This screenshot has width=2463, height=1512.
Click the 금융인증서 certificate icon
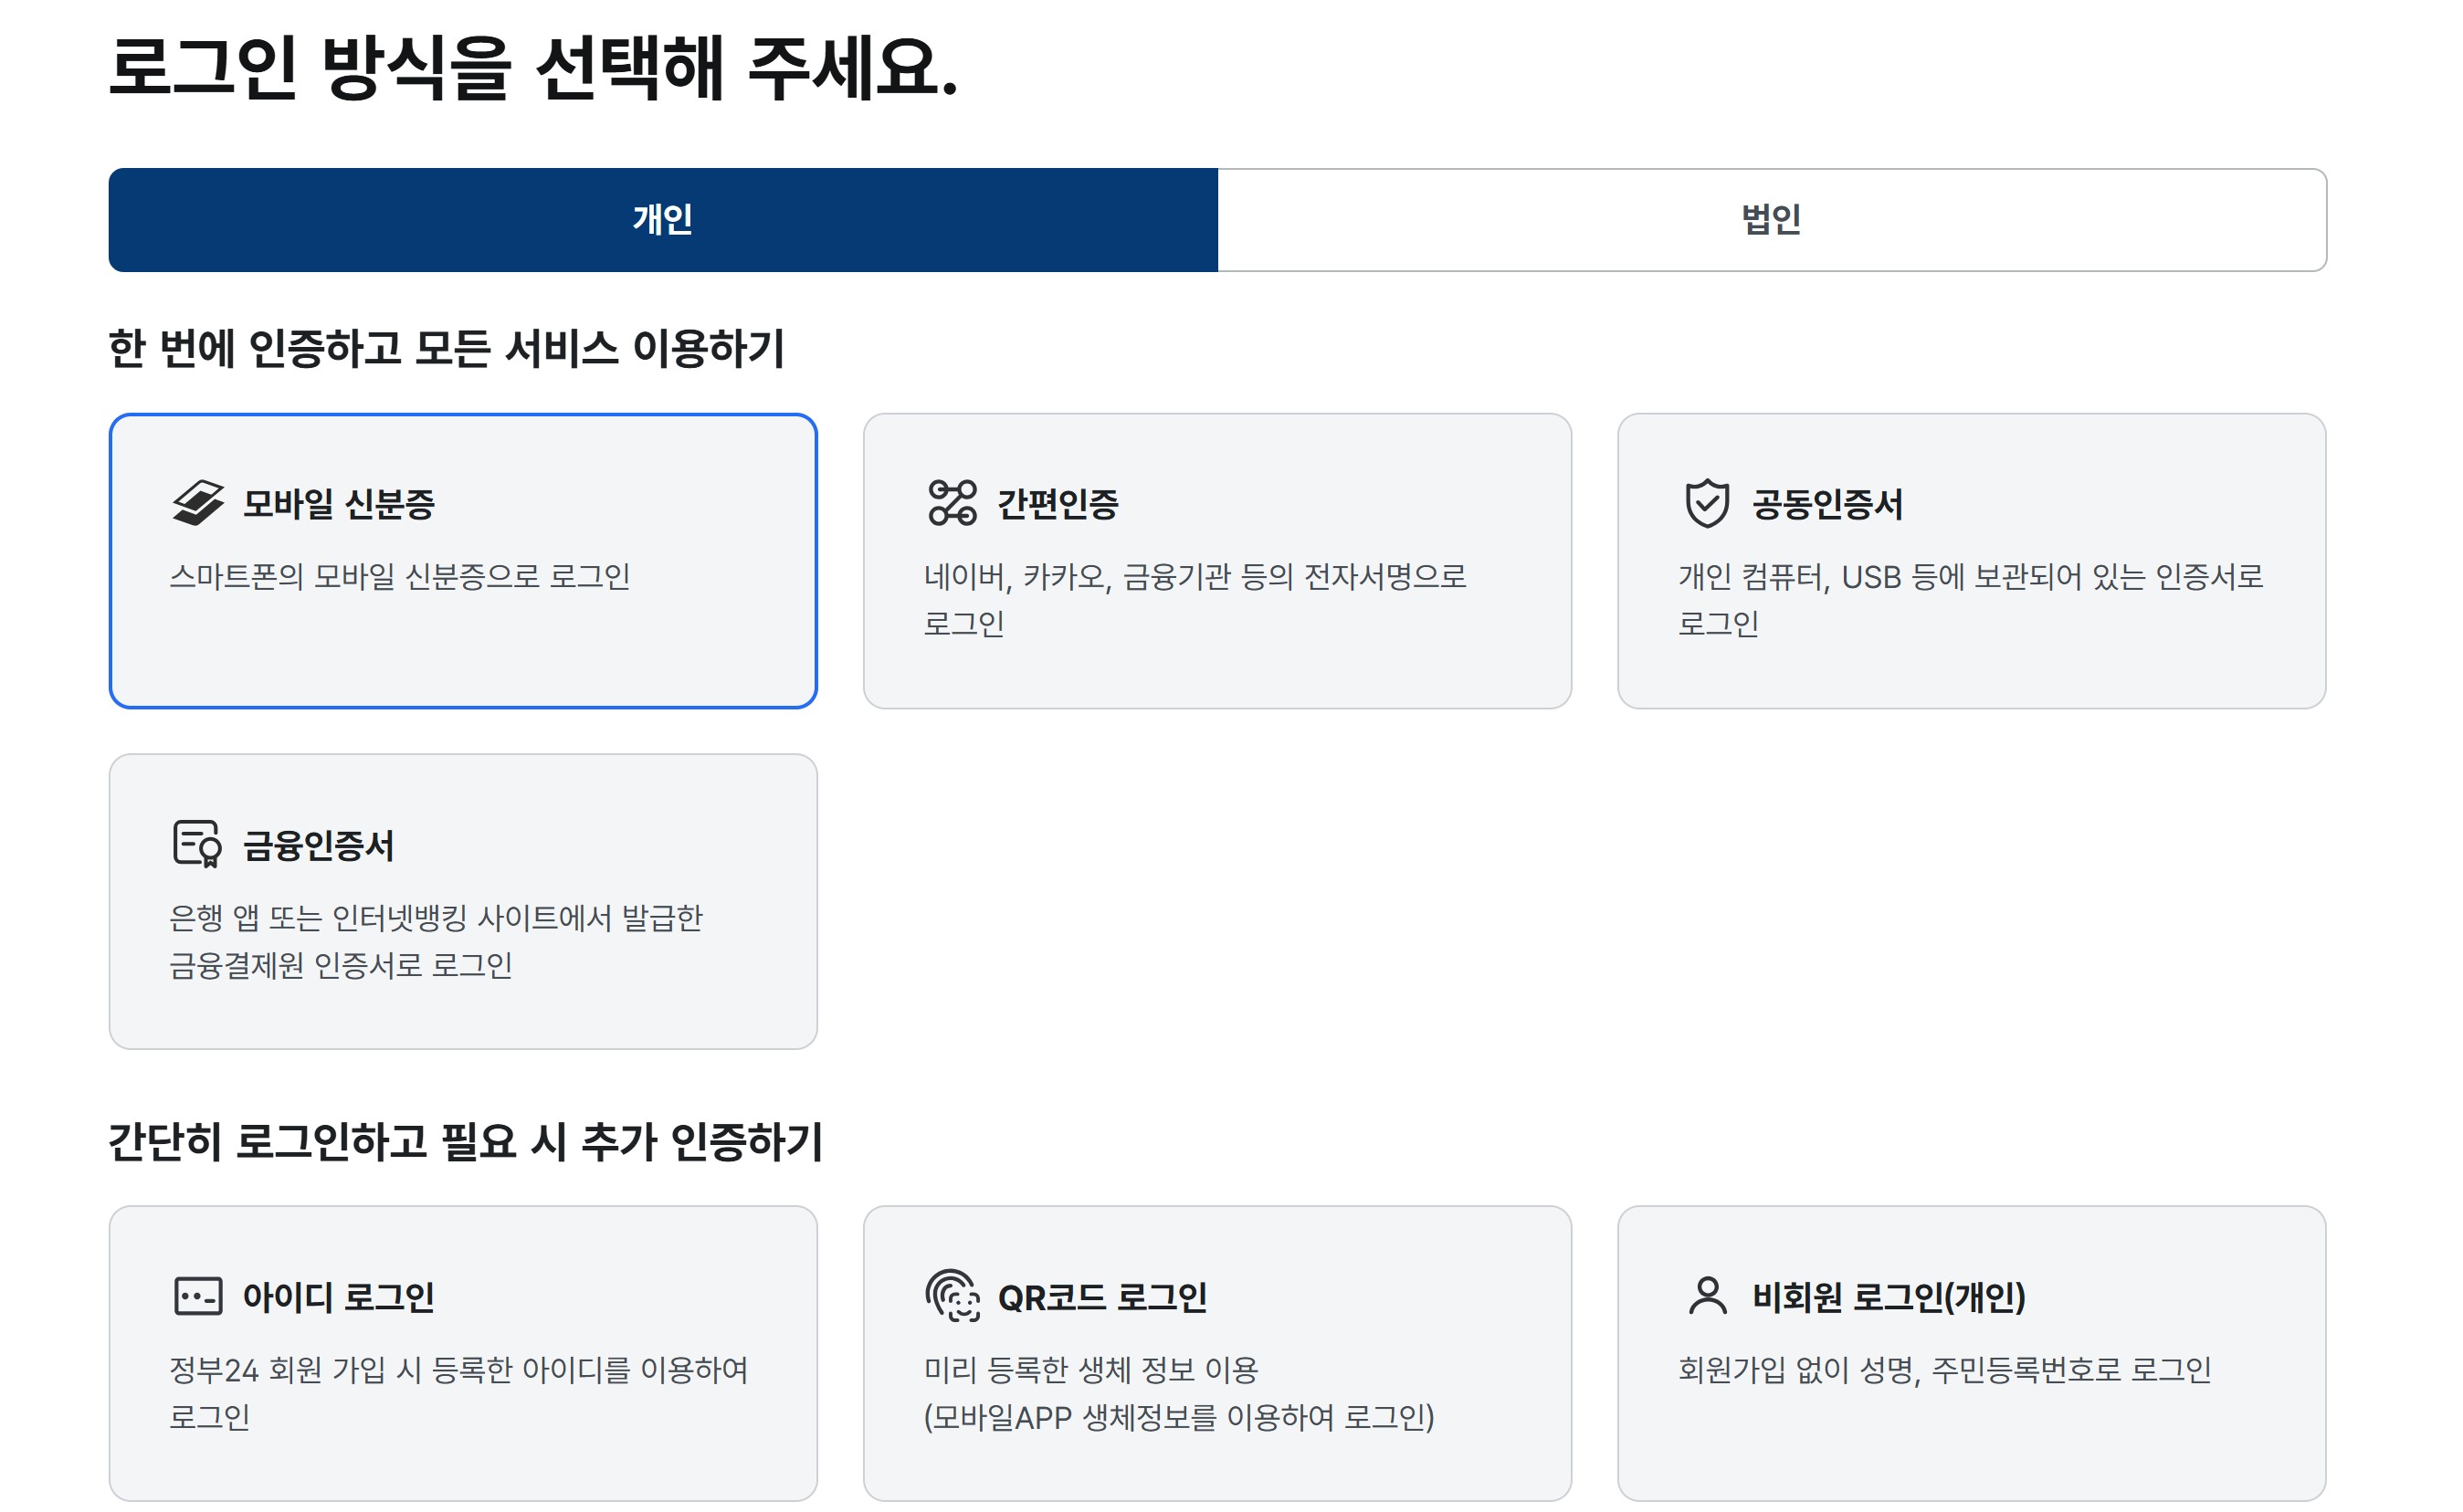pos(197,844)
